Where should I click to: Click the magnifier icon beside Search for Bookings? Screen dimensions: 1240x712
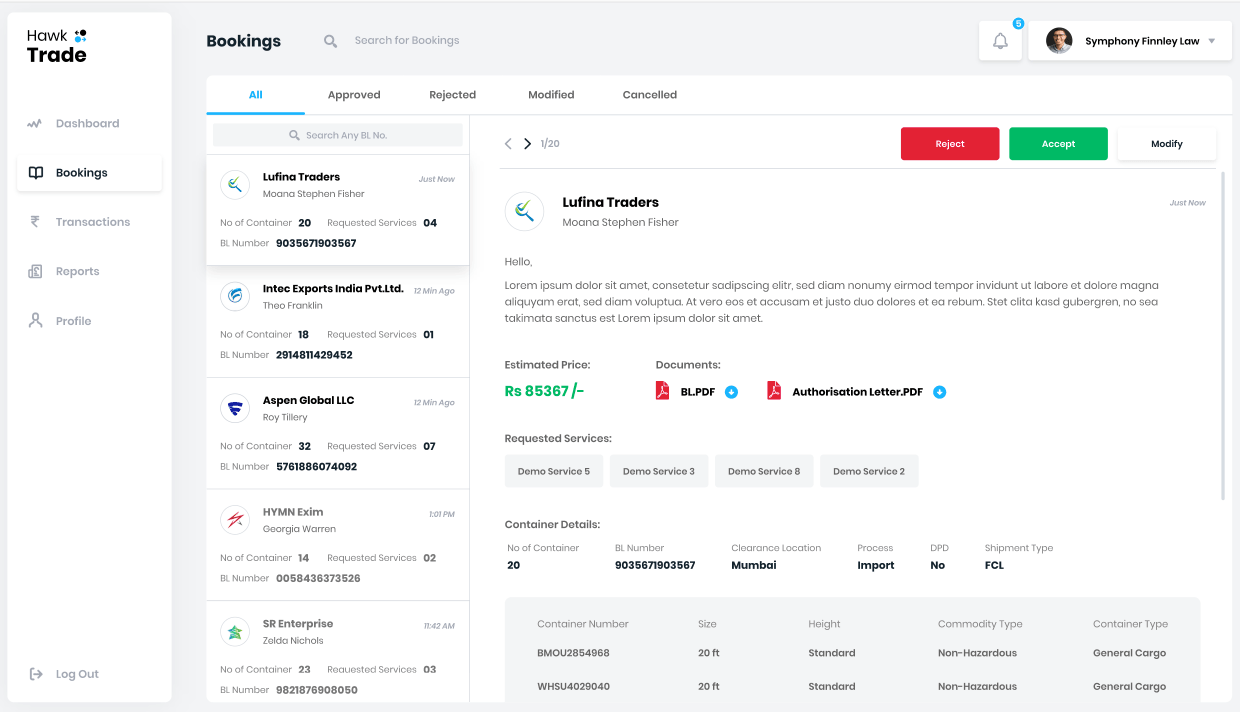coord(331,41)
